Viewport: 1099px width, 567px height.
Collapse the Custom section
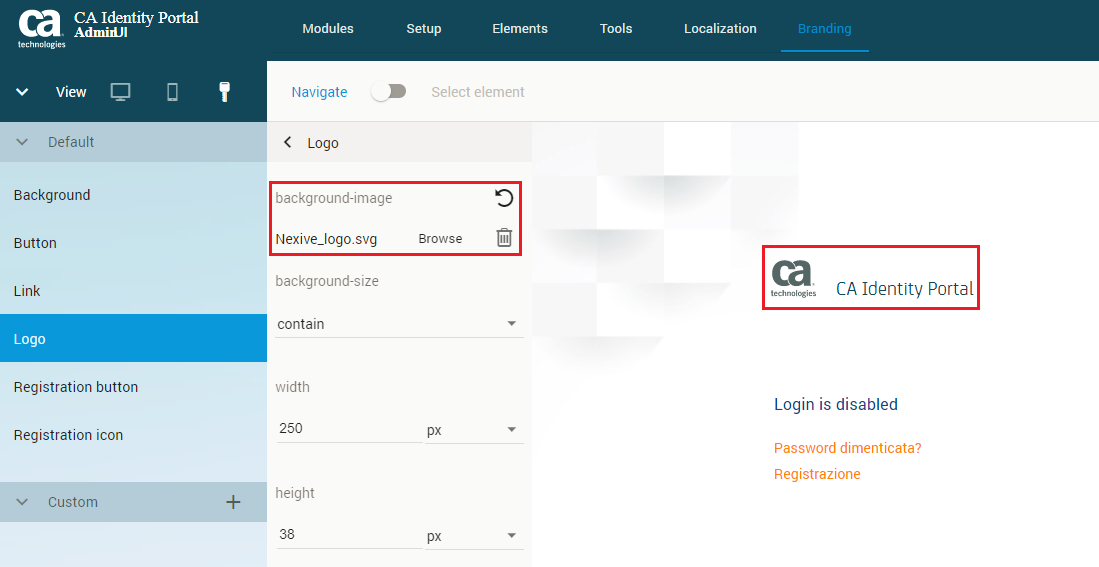pos(22,502)
